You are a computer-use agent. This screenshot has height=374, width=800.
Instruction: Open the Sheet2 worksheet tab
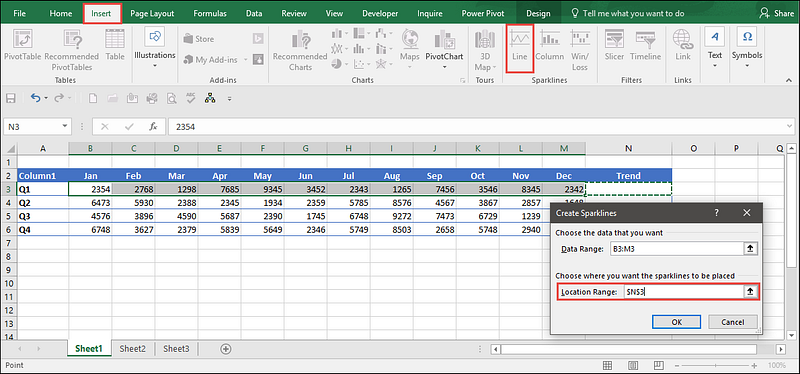pyautogui.click(x=133, y=349)
